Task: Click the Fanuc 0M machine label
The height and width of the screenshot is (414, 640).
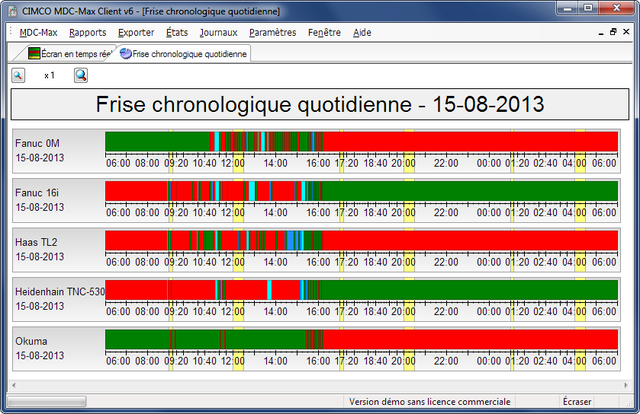Action: (x=37, y=143)
